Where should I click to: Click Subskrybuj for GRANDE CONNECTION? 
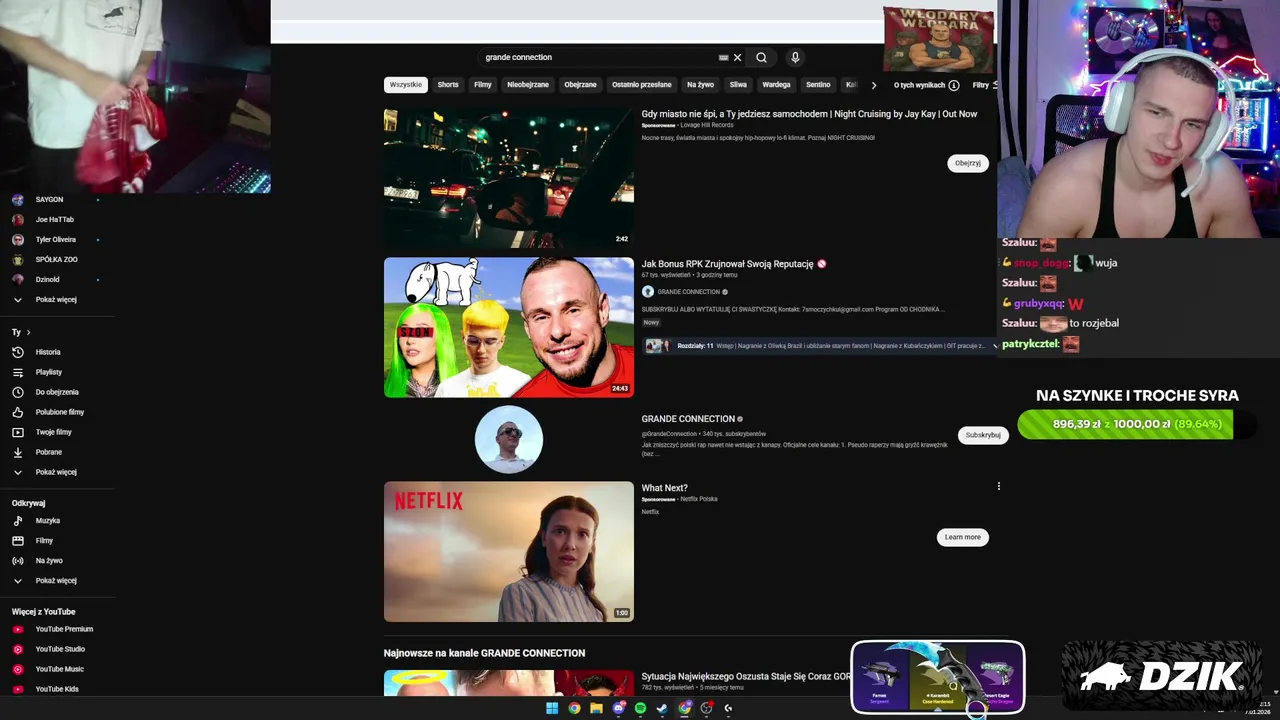[x=983, y=435]
